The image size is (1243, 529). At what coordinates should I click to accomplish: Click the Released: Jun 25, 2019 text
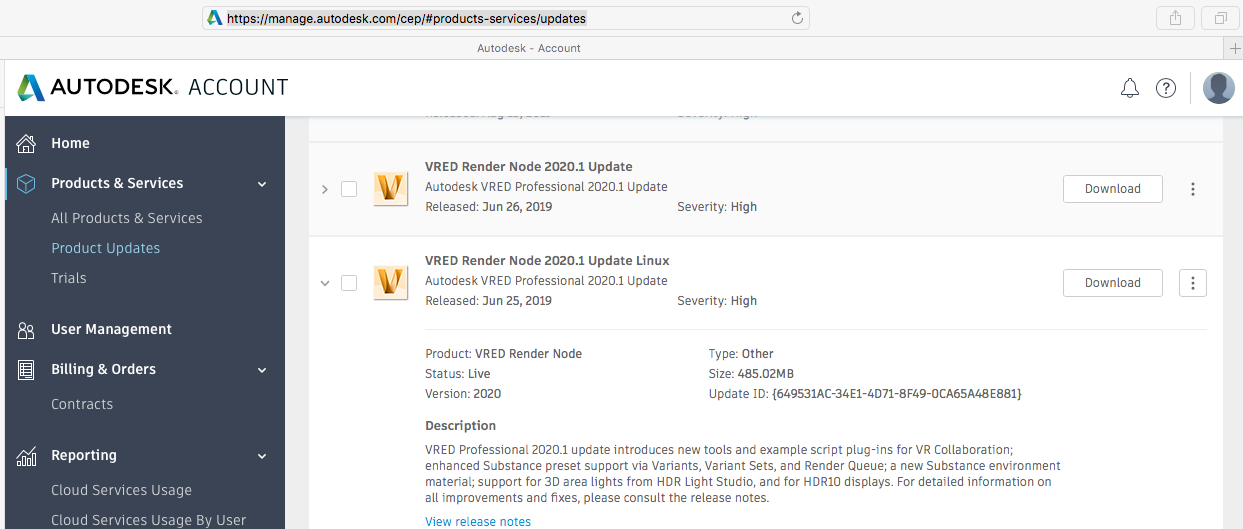point(489,301)
